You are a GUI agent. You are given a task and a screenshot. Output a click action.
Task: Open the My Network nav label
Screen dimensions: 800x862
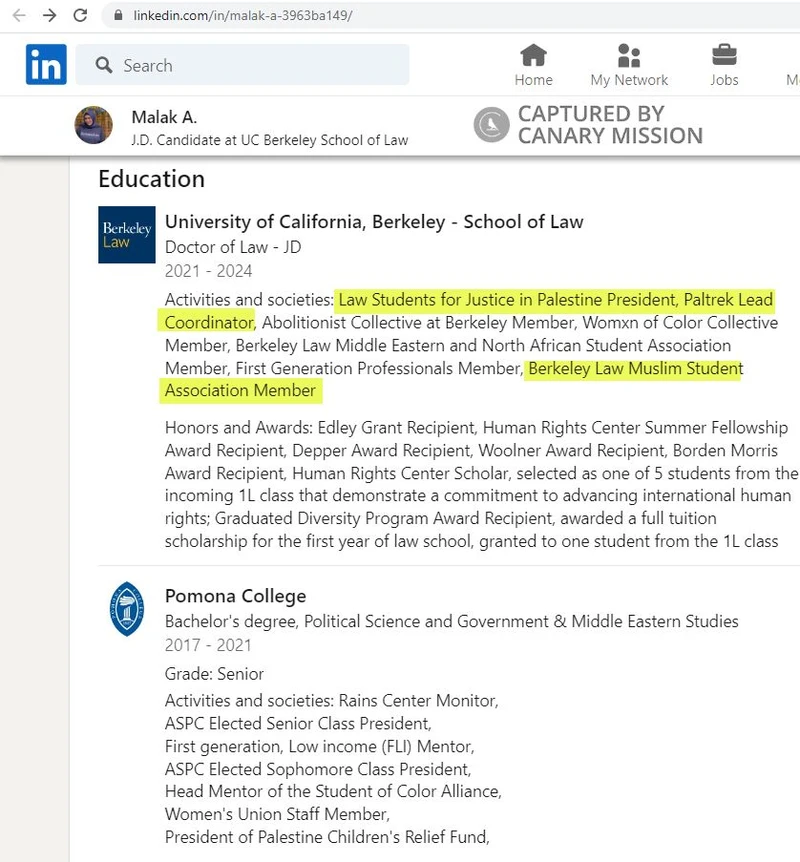tap(629, 80)
